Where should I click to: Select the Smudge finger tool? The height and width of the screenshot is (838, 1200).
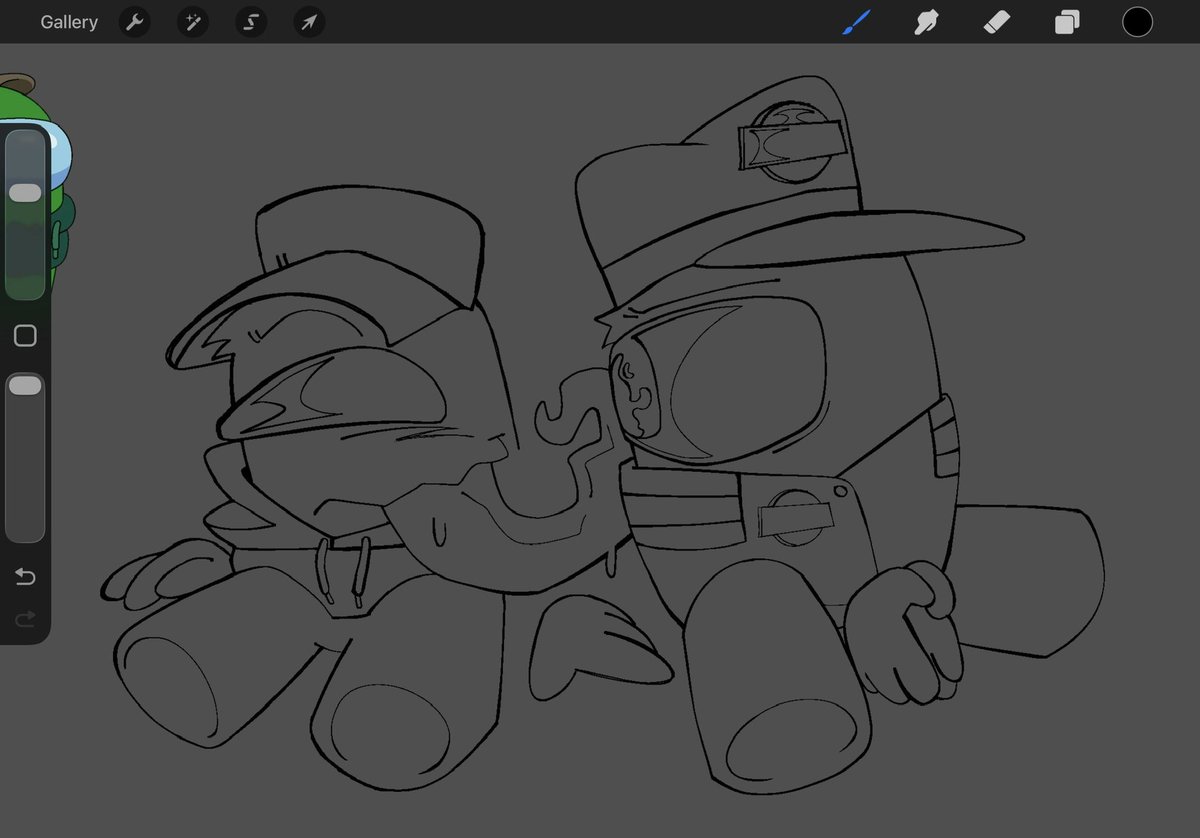[926, 22]
